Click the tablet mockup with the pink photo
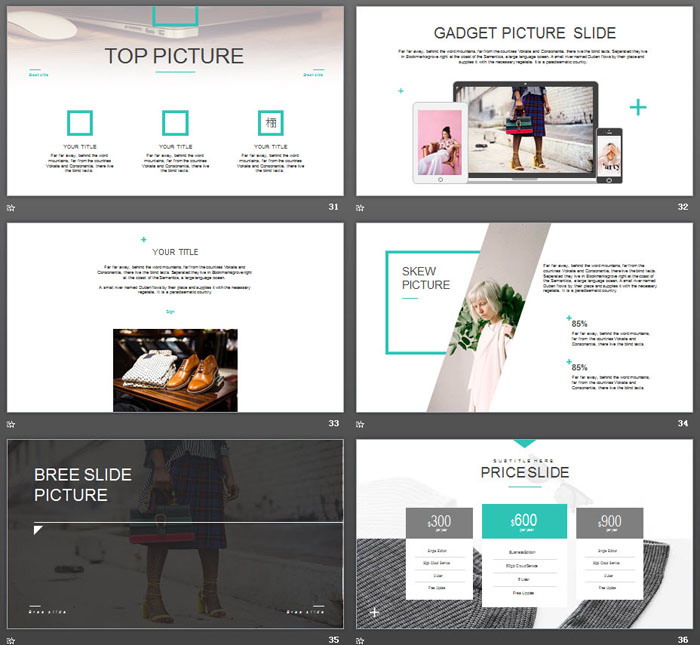 tap(439, 143)
